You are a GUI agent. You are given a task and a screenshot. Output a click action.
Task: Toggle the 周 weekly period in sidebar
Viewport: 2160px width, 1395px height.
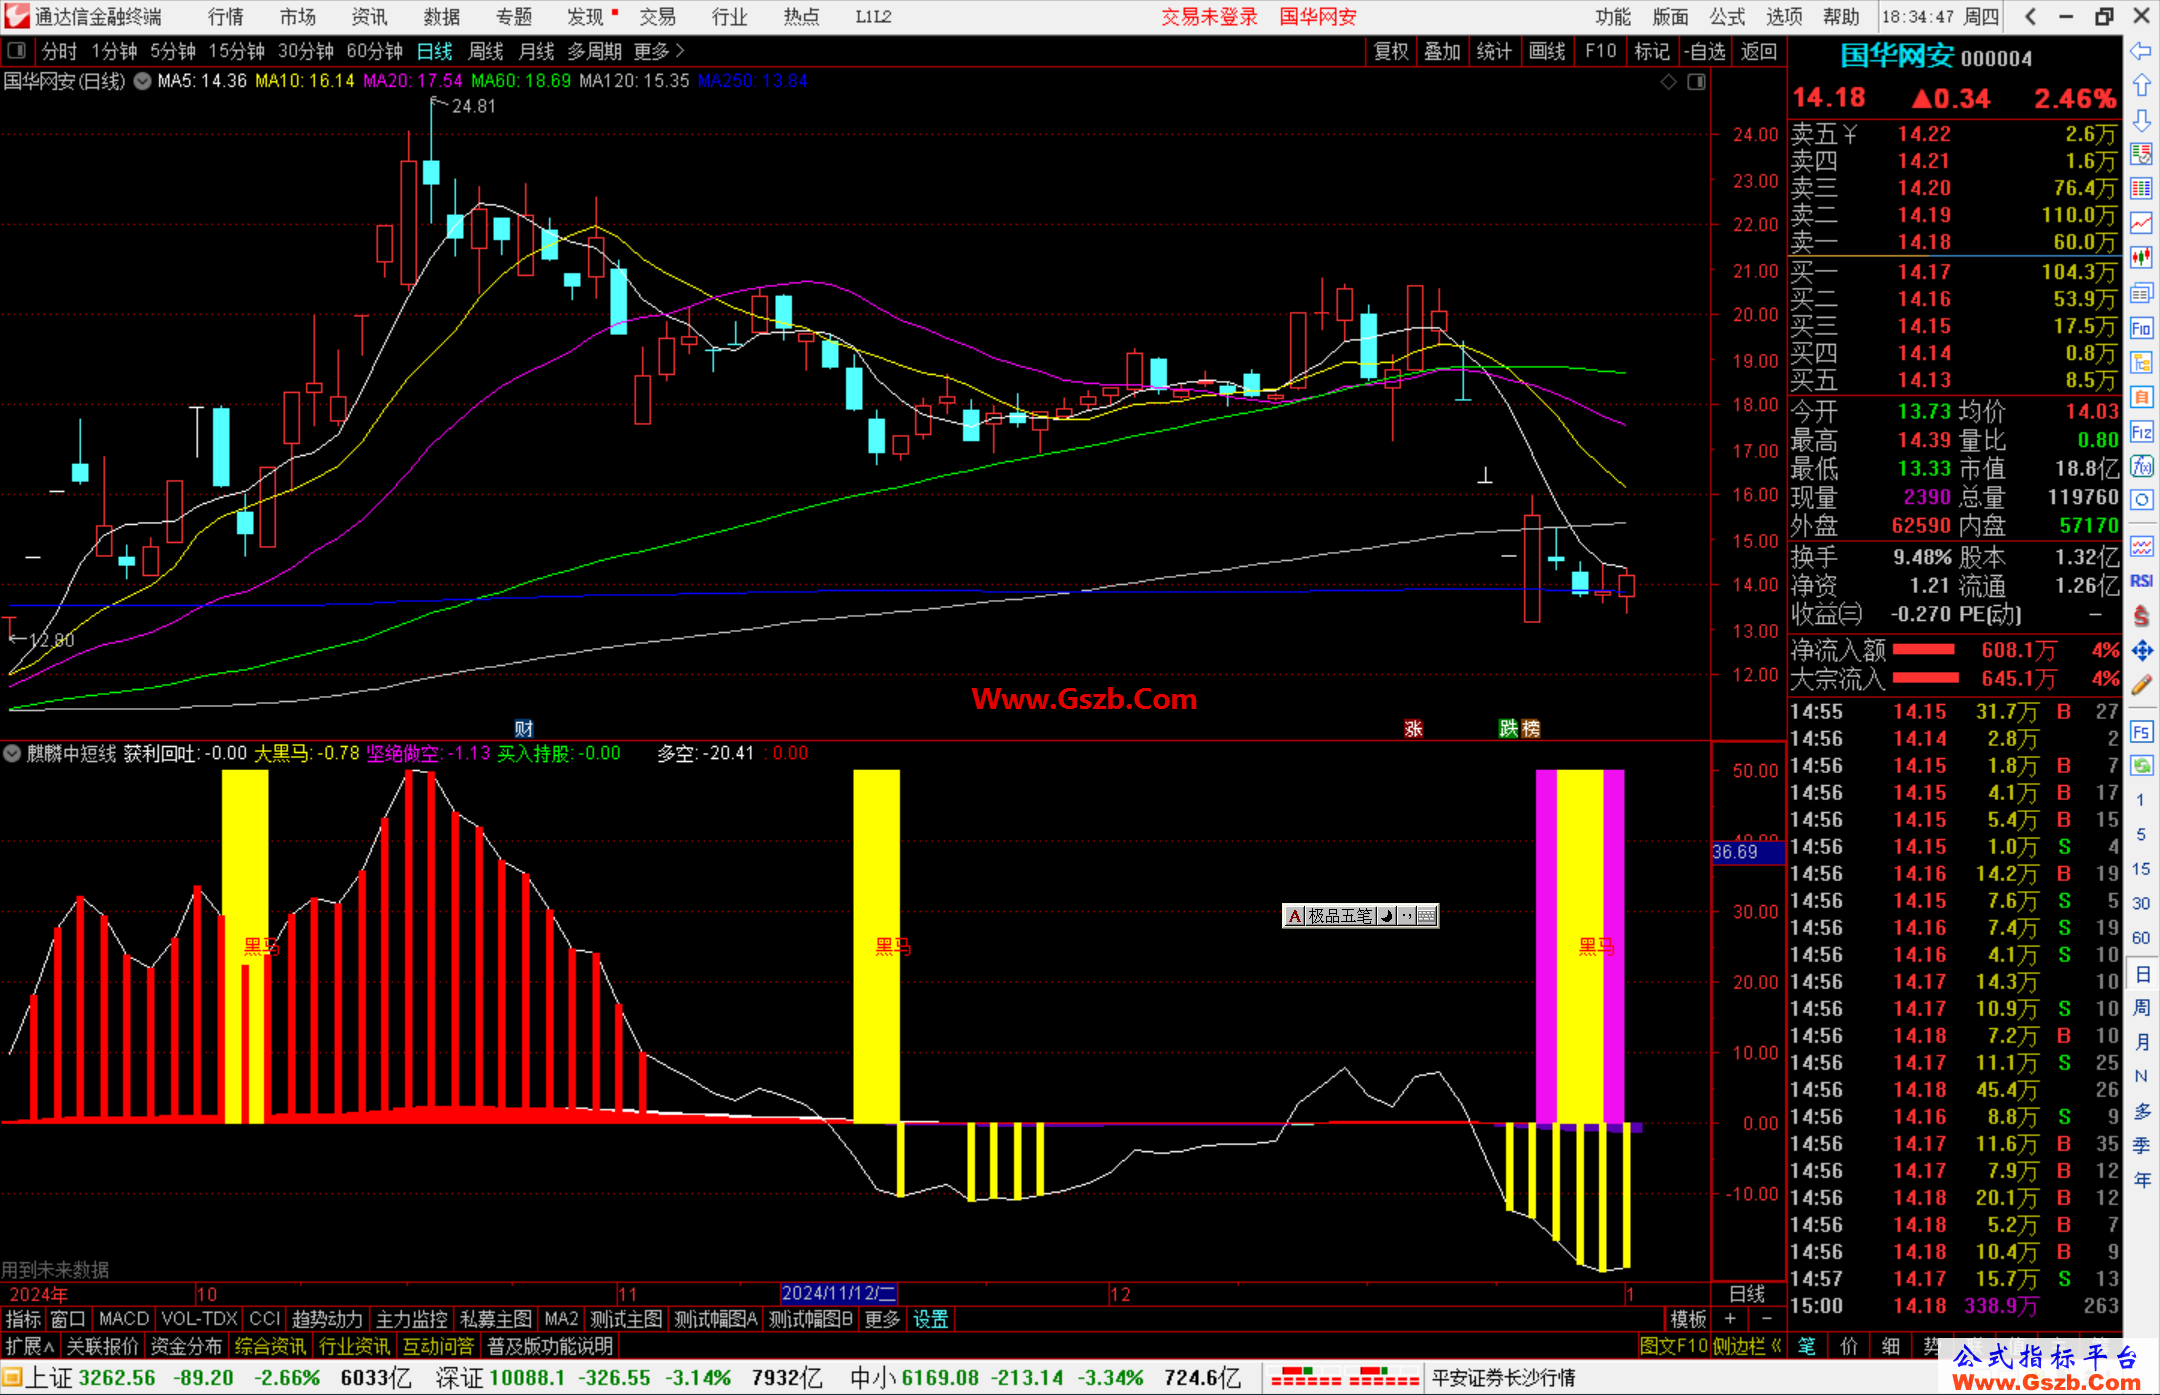click(x=2141, y=1007)
